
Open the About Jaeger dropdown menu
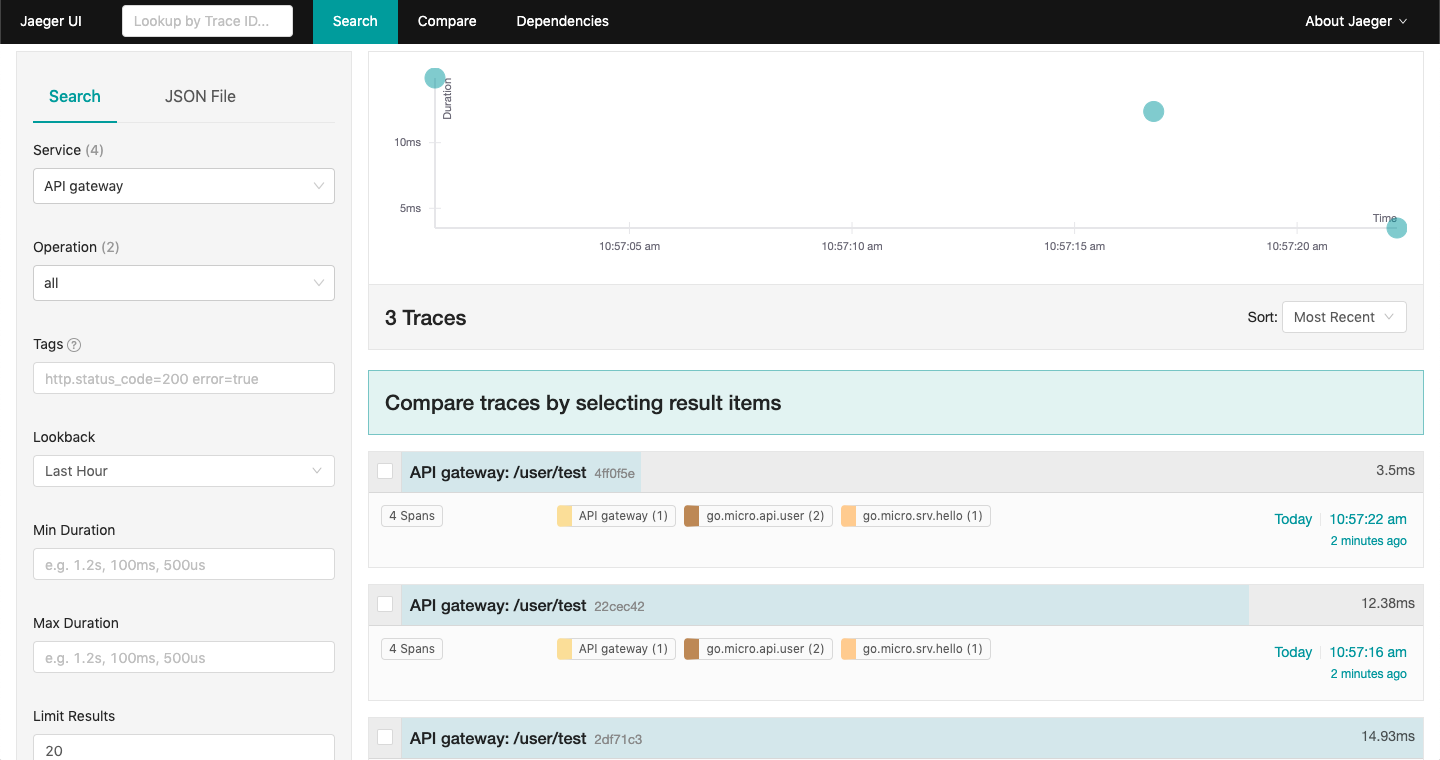pyautogui.click(x=1356, y=21)
